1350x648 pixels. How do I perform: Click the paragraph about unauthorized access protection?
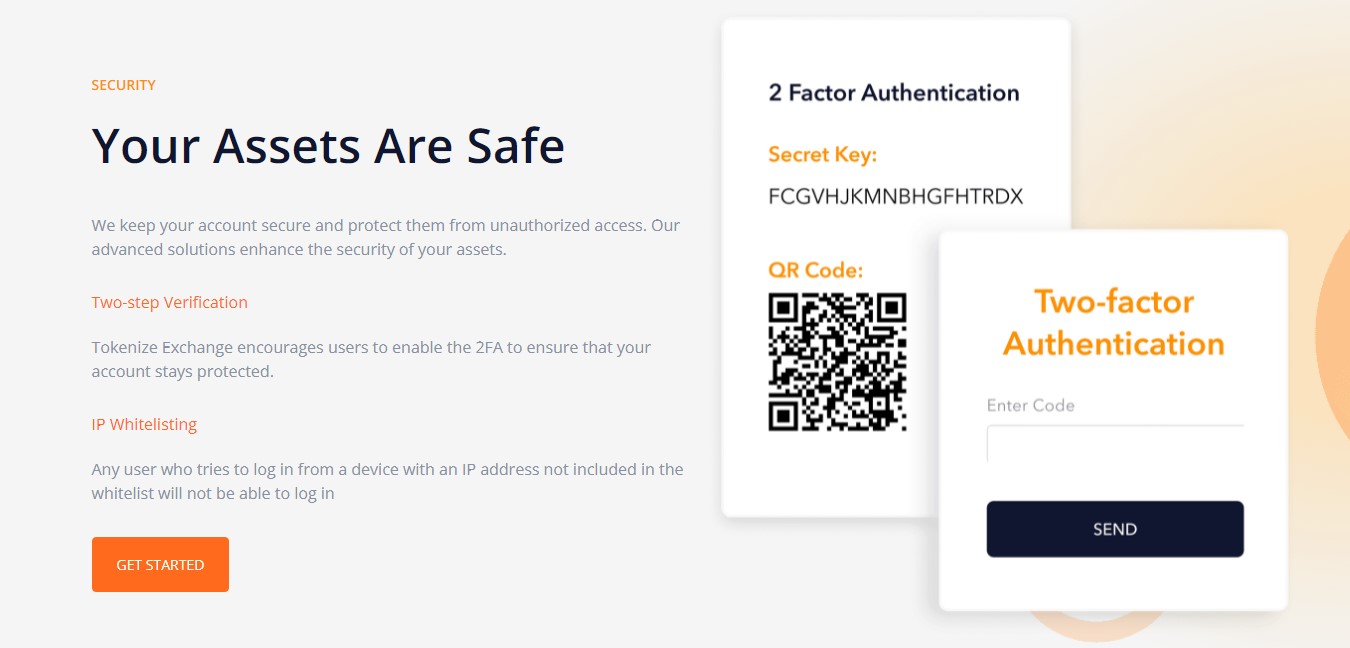[x=386, y=237]
